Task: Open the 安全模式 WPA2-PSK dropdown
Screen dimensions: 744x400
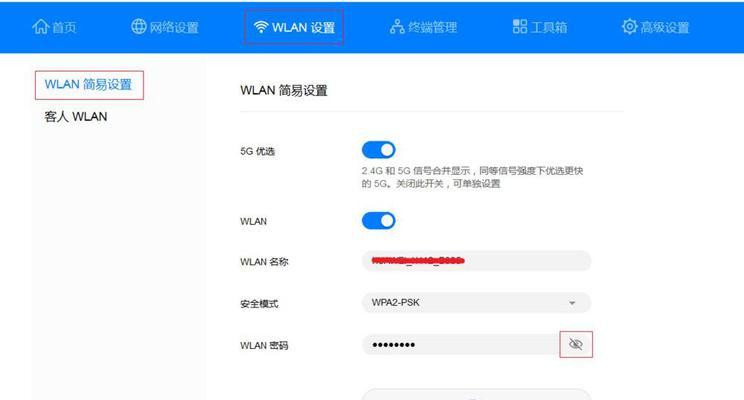Action: click(476, 303)
